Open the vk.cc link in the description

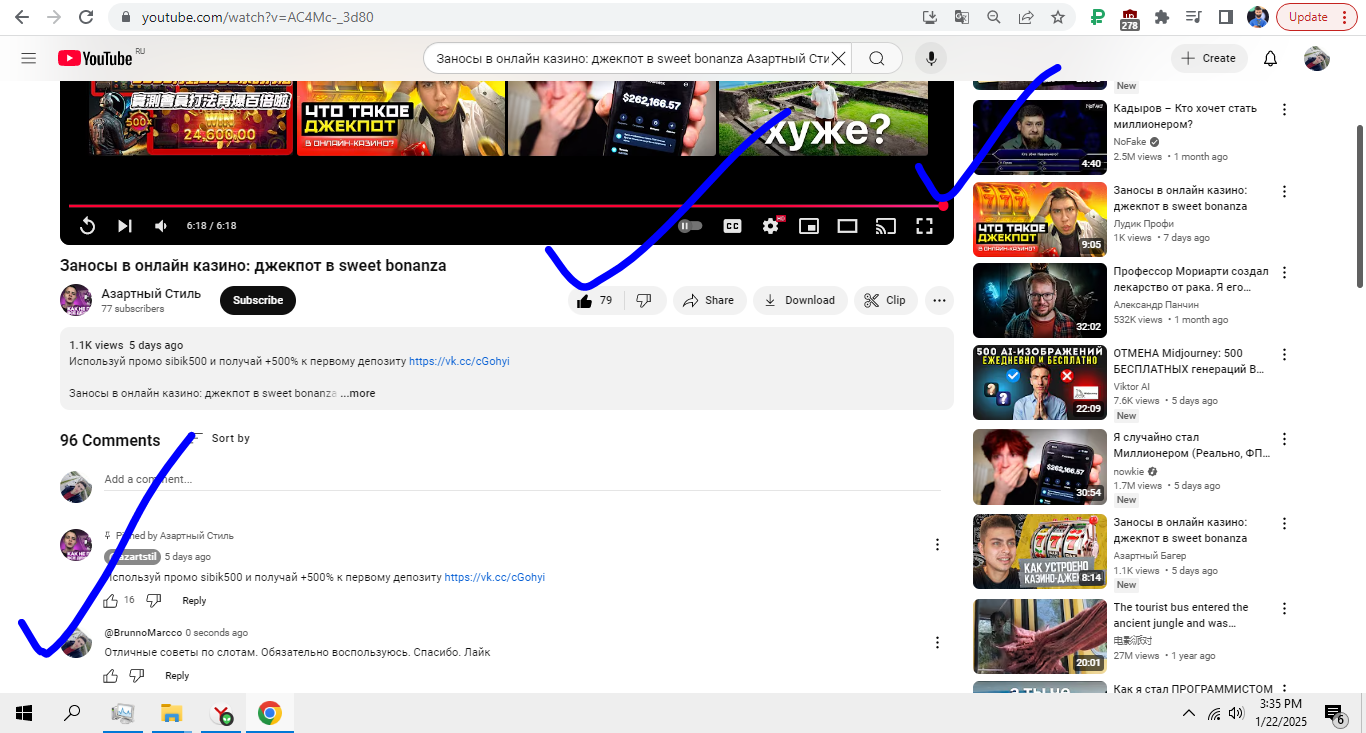click(x=459, y=361)
